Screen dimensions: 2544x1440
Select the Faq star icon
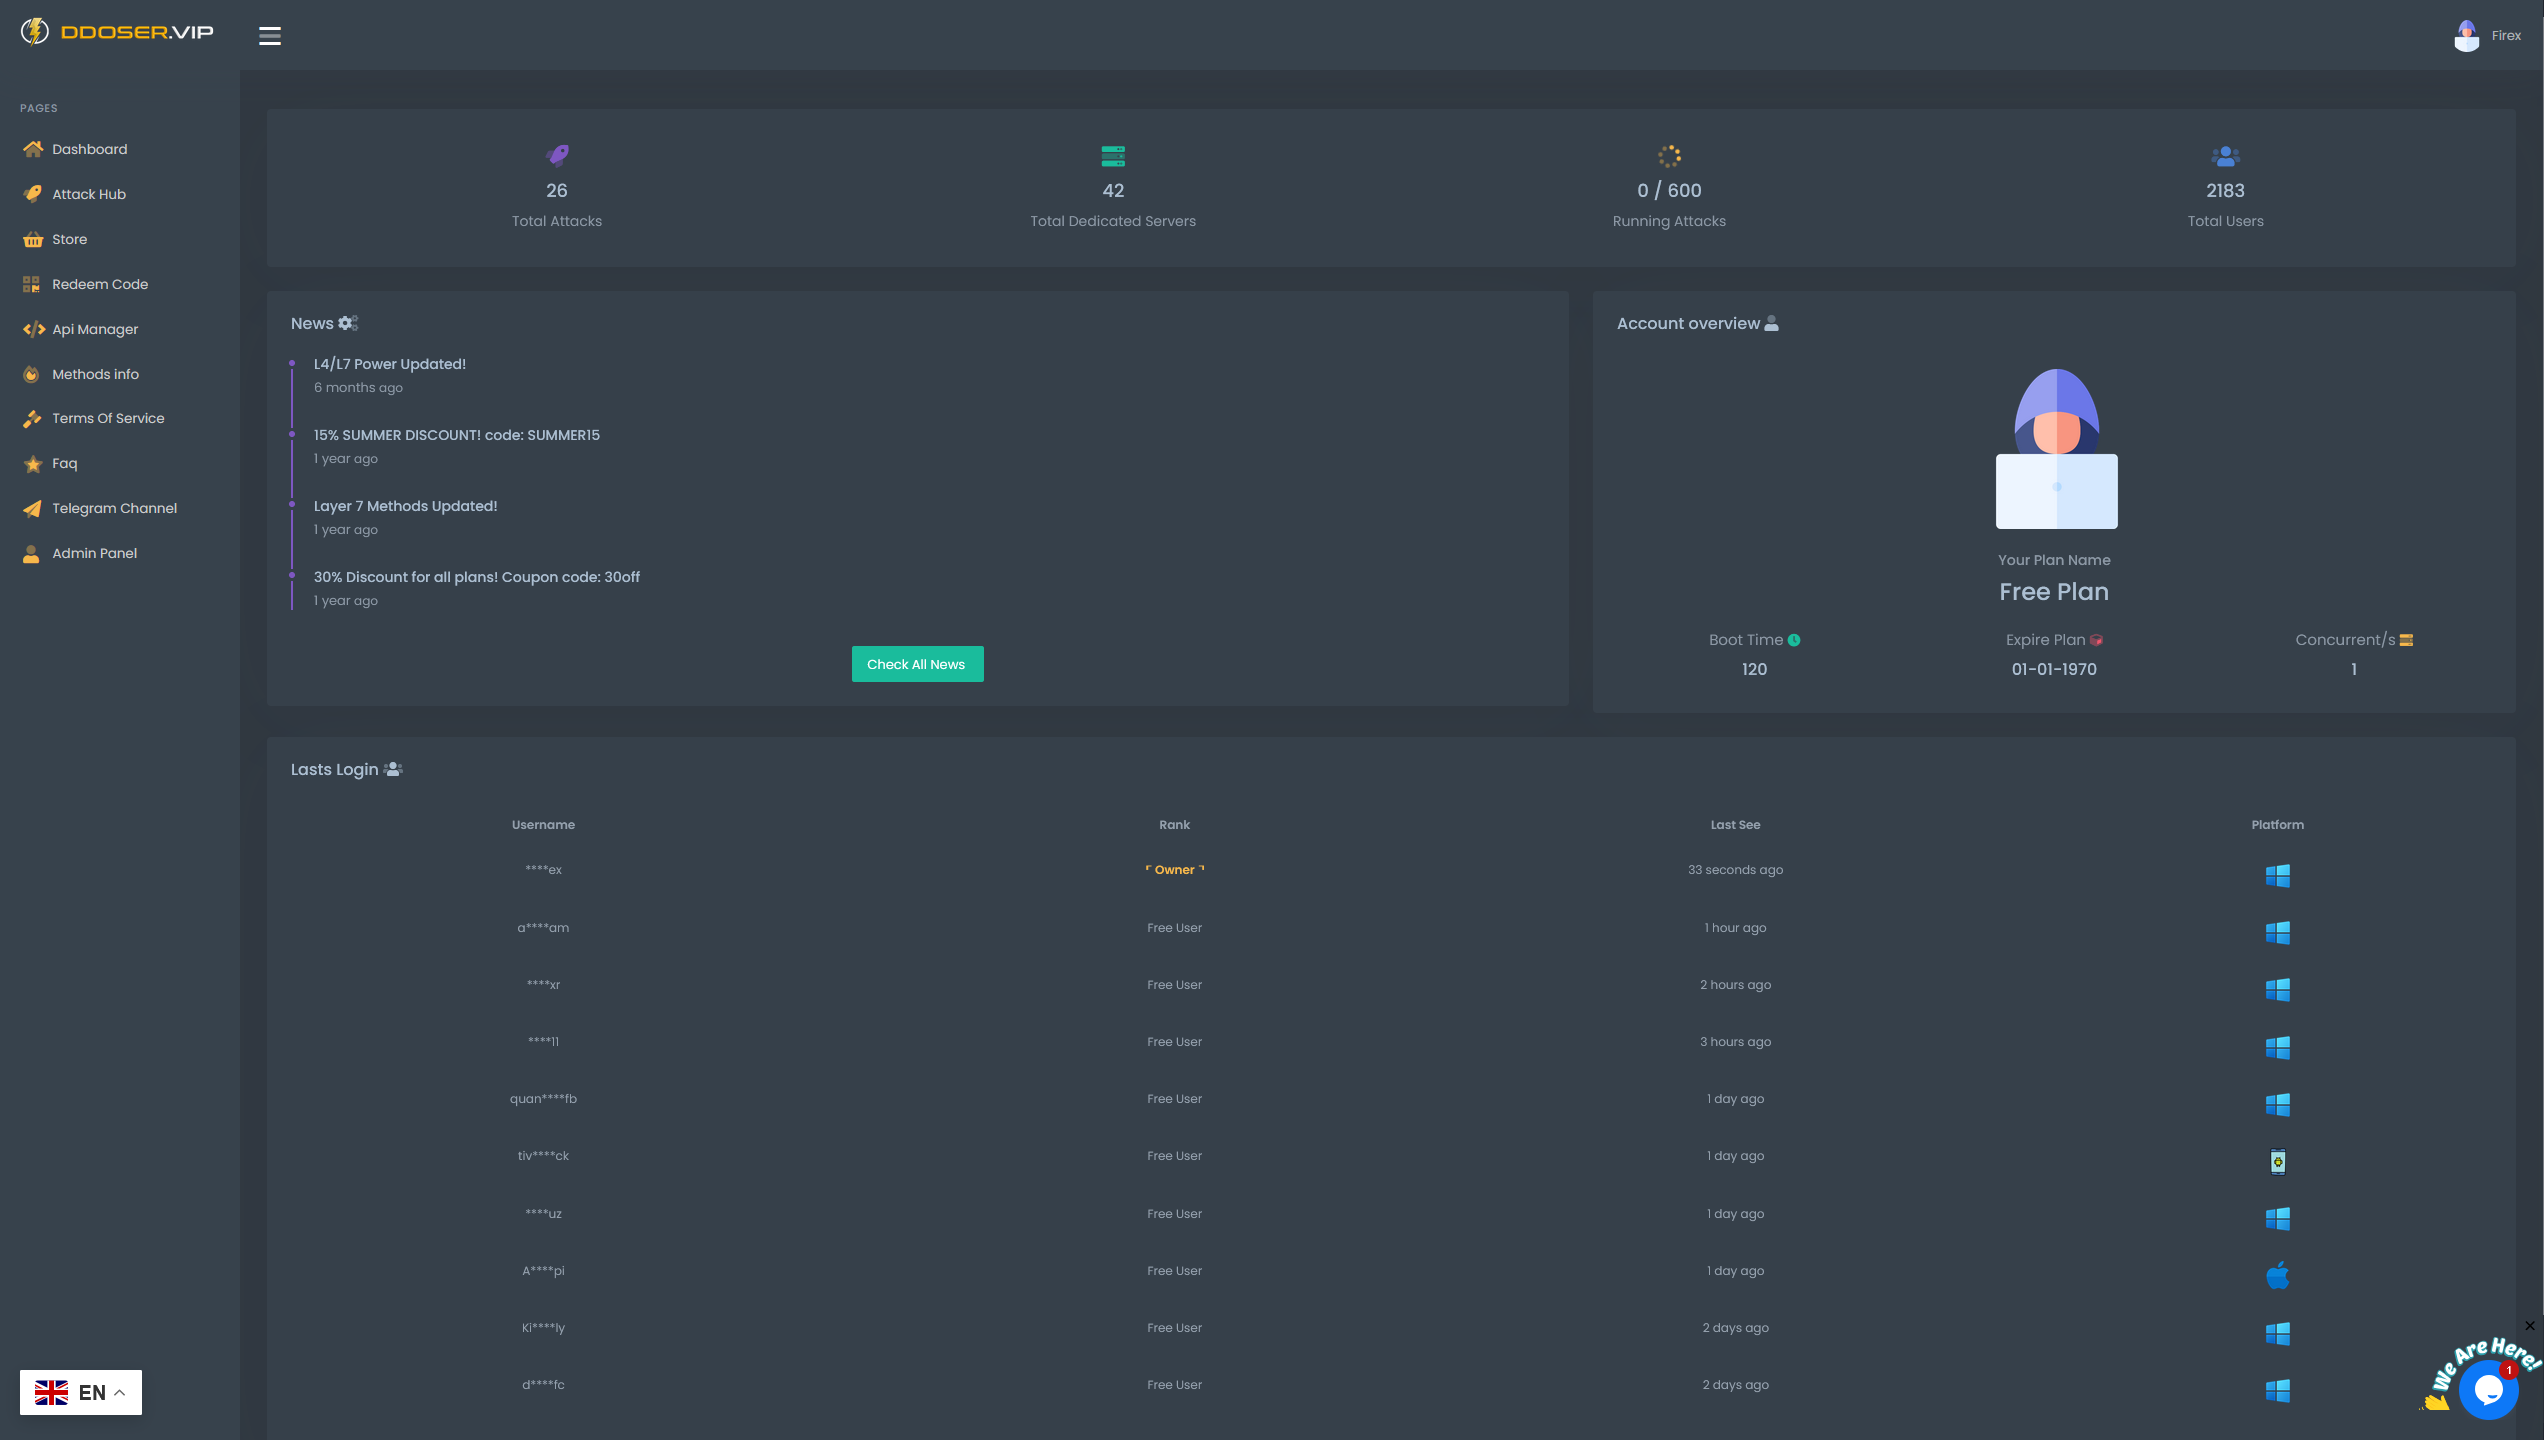tap(32, 463)
